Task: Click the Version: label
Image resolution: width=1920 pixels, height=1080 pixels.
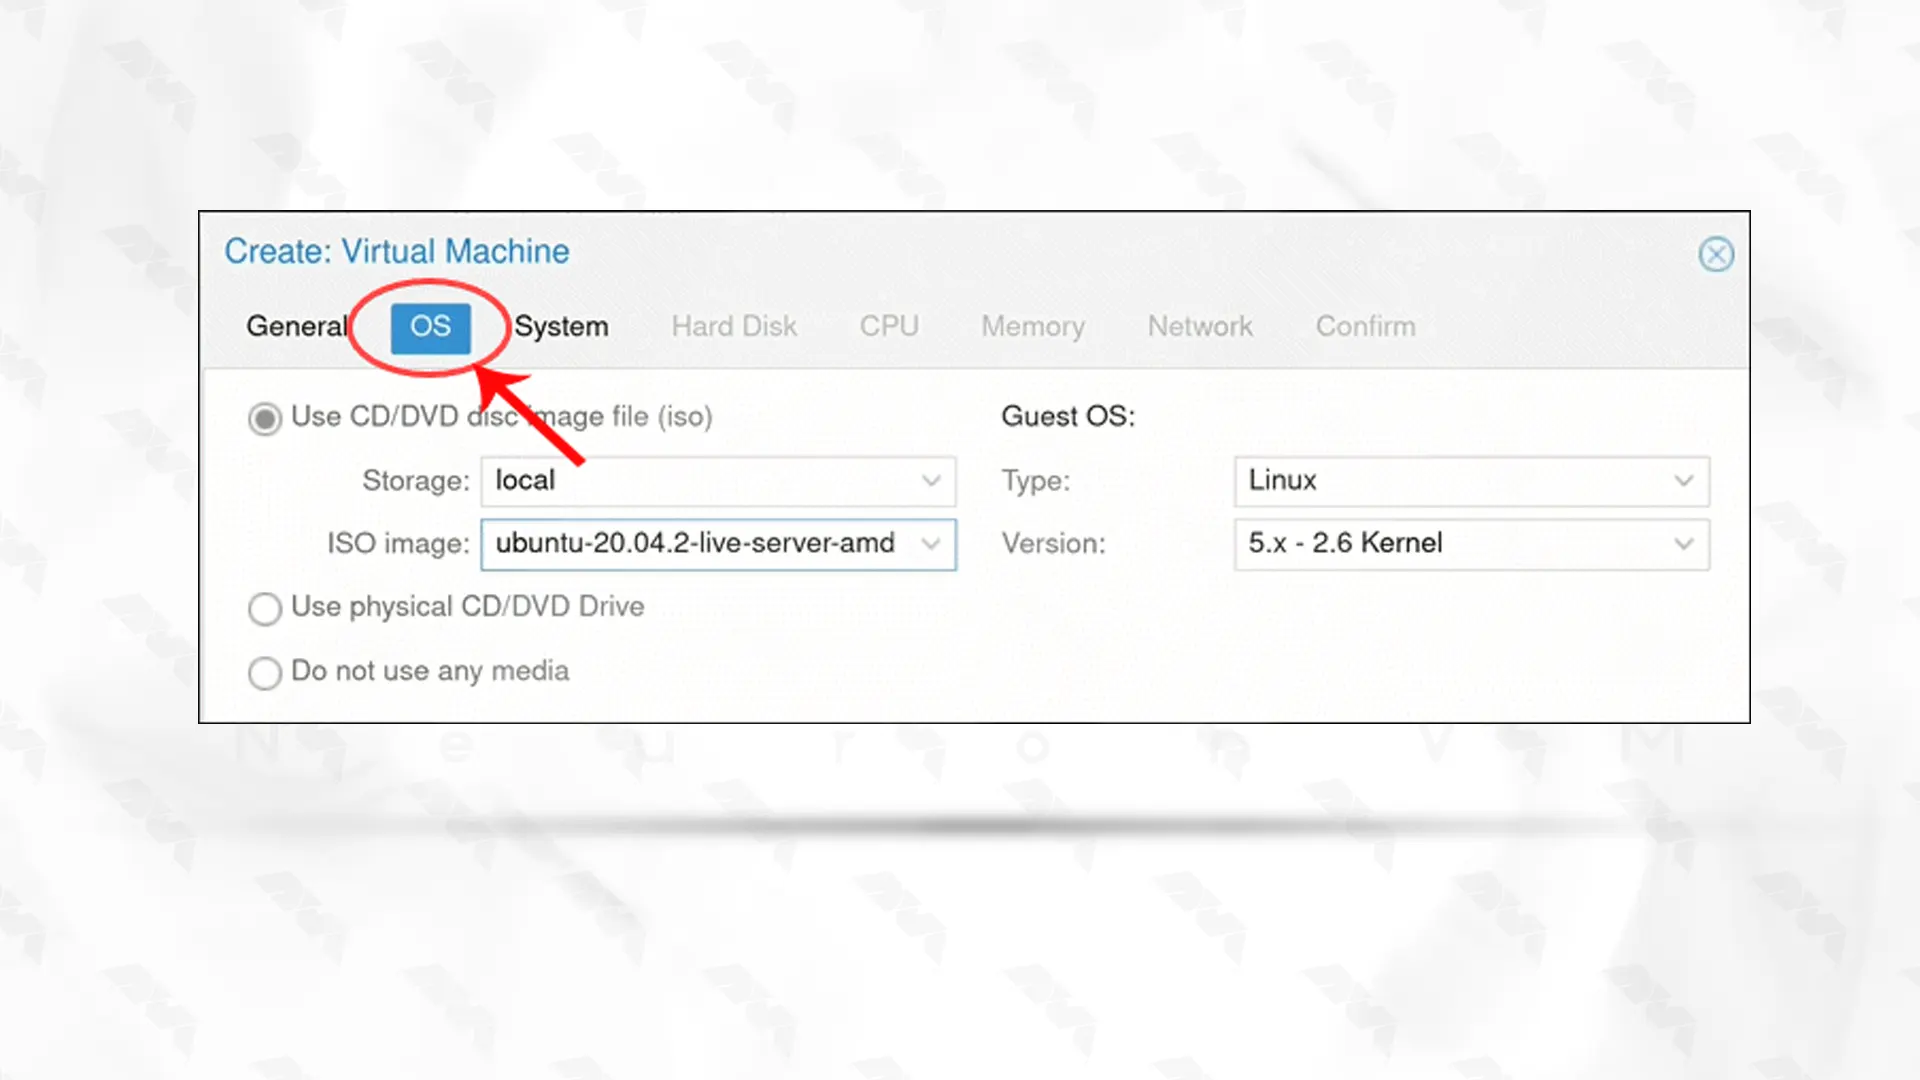Action: [x=1054, y=544]
